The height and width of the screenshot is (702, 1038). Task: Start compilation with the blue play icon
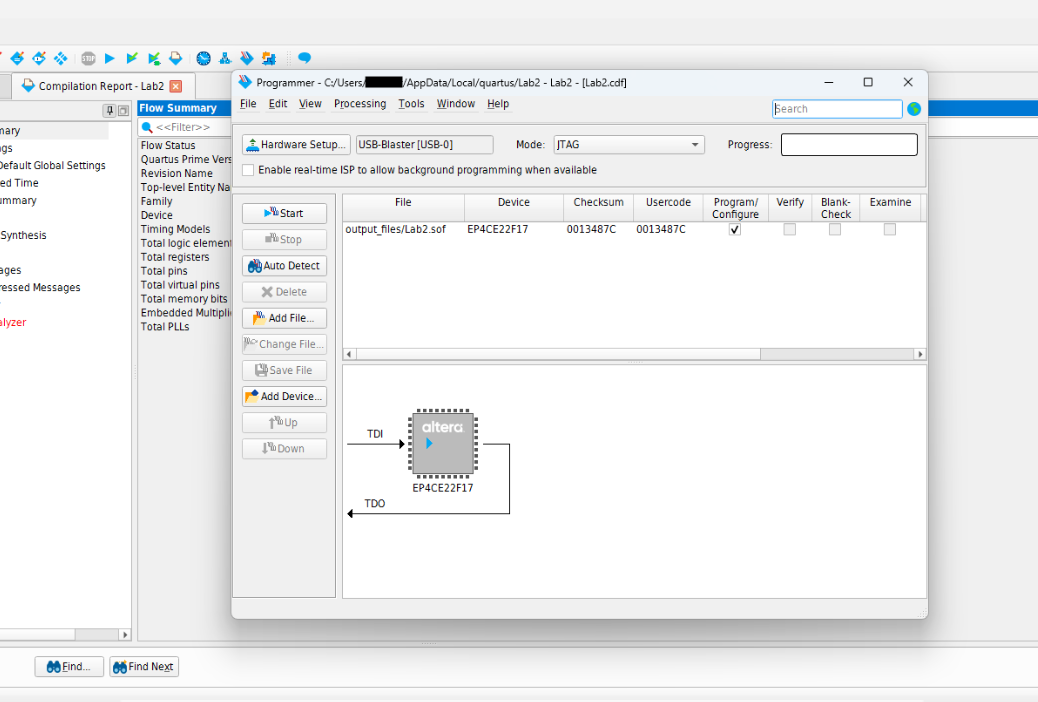point(110,58)
